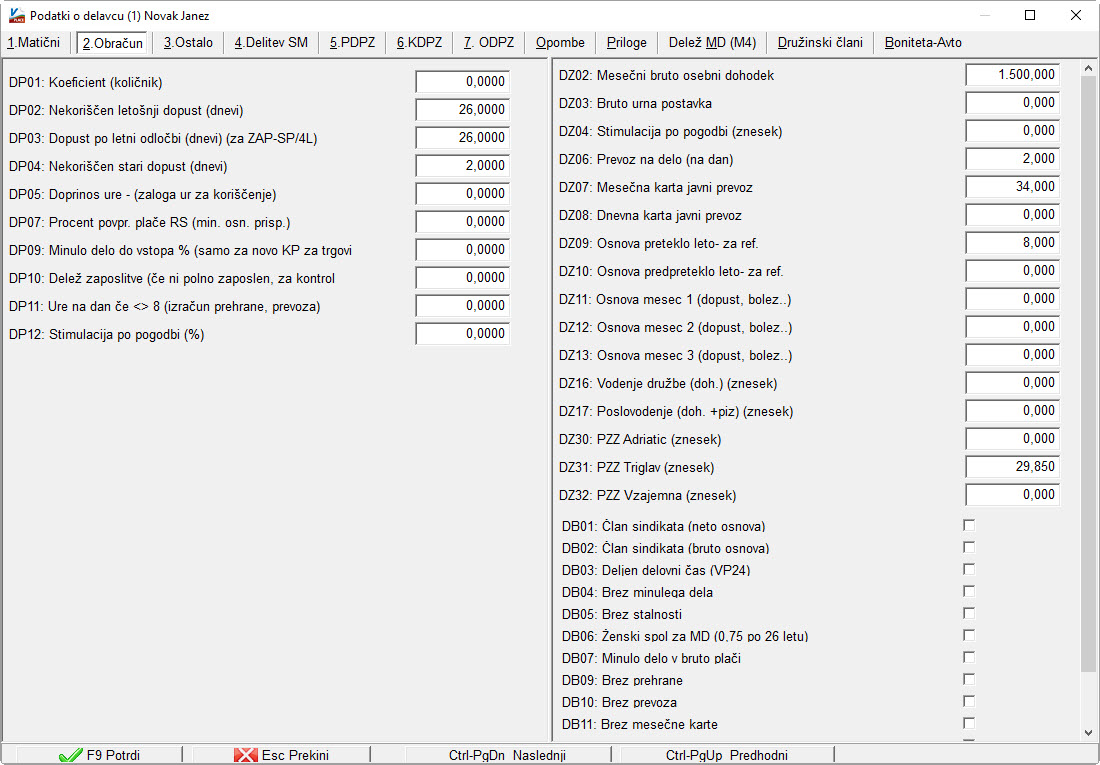Click DZ04 Stimulacija po pogodbi (znesek) field
The image size is (1100, 765).
point(1012,131)
